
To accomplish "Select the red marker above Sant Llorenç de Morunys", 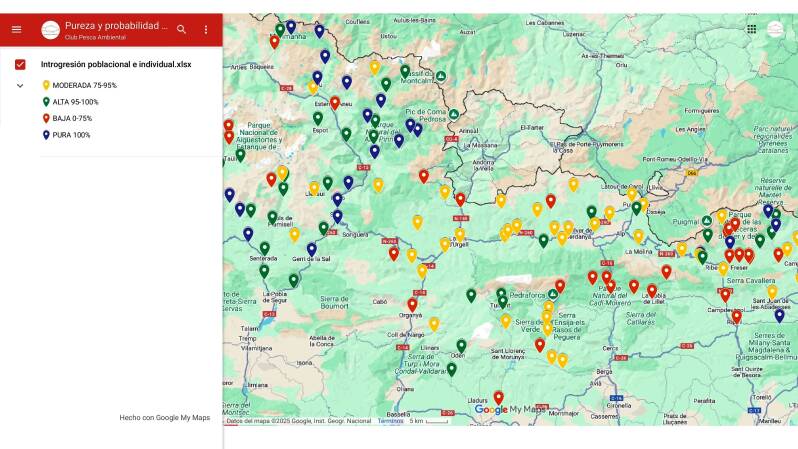I will 540,345.
